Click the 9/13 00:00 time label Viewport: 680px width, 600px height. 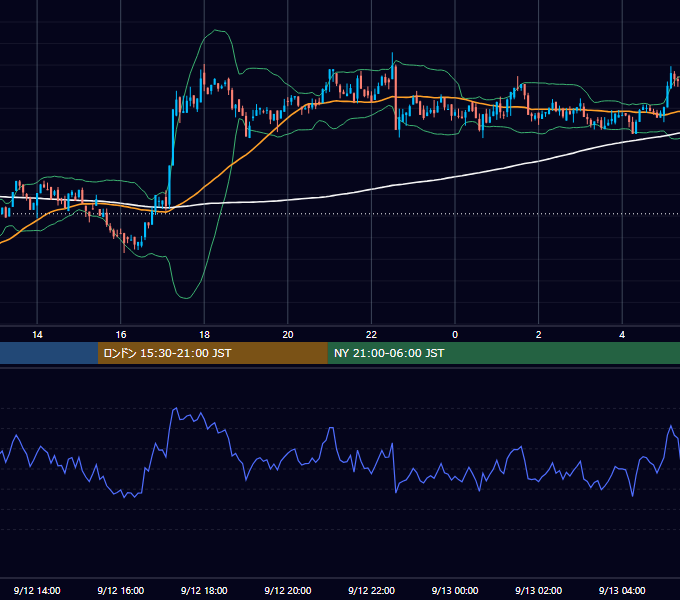(x=455, y=590)
